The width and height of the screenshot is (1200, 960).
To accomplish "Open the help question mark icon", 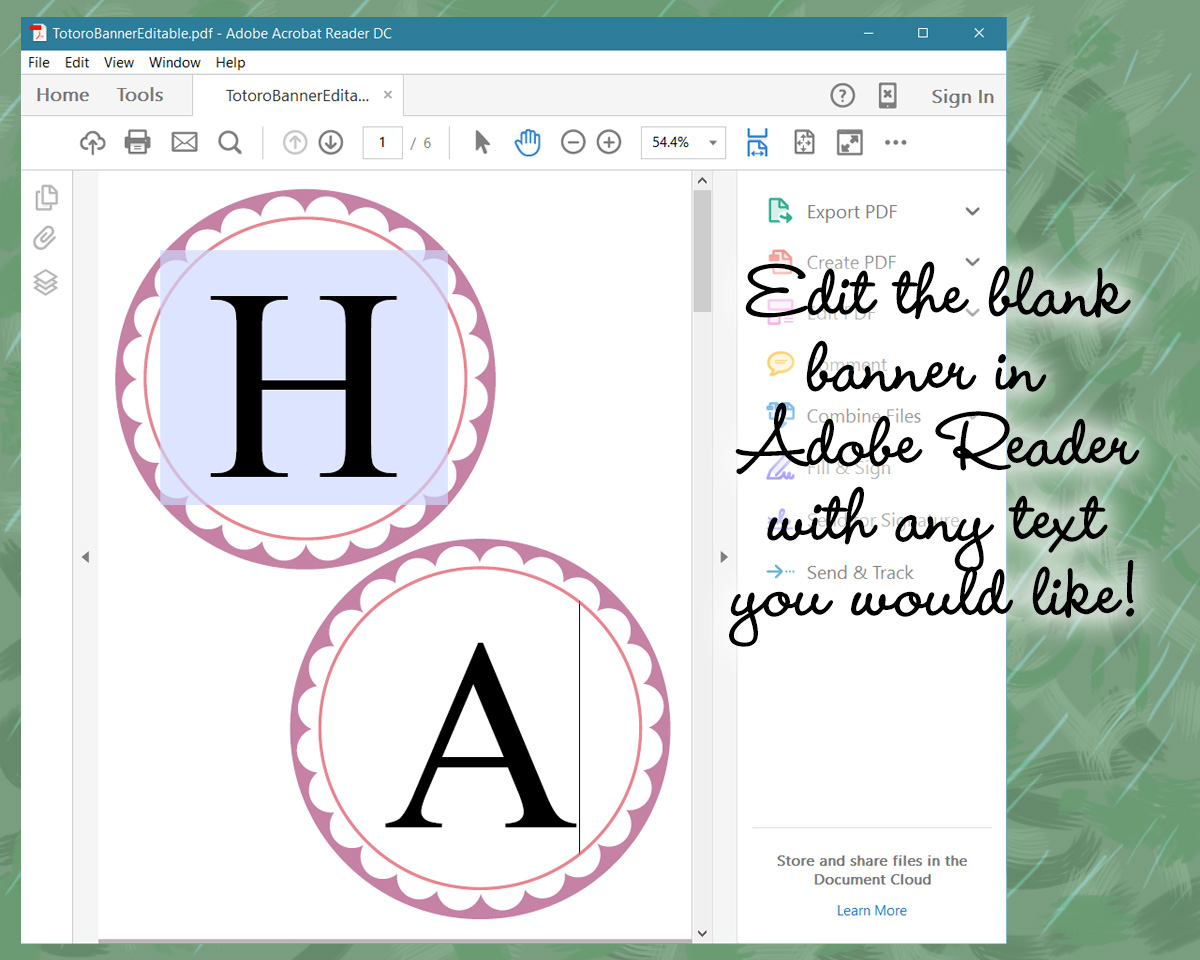I will 843,96.
